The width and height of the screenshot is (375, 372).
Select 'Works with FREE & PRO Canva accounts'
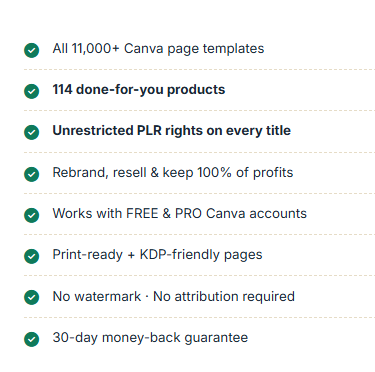point(180,214)
